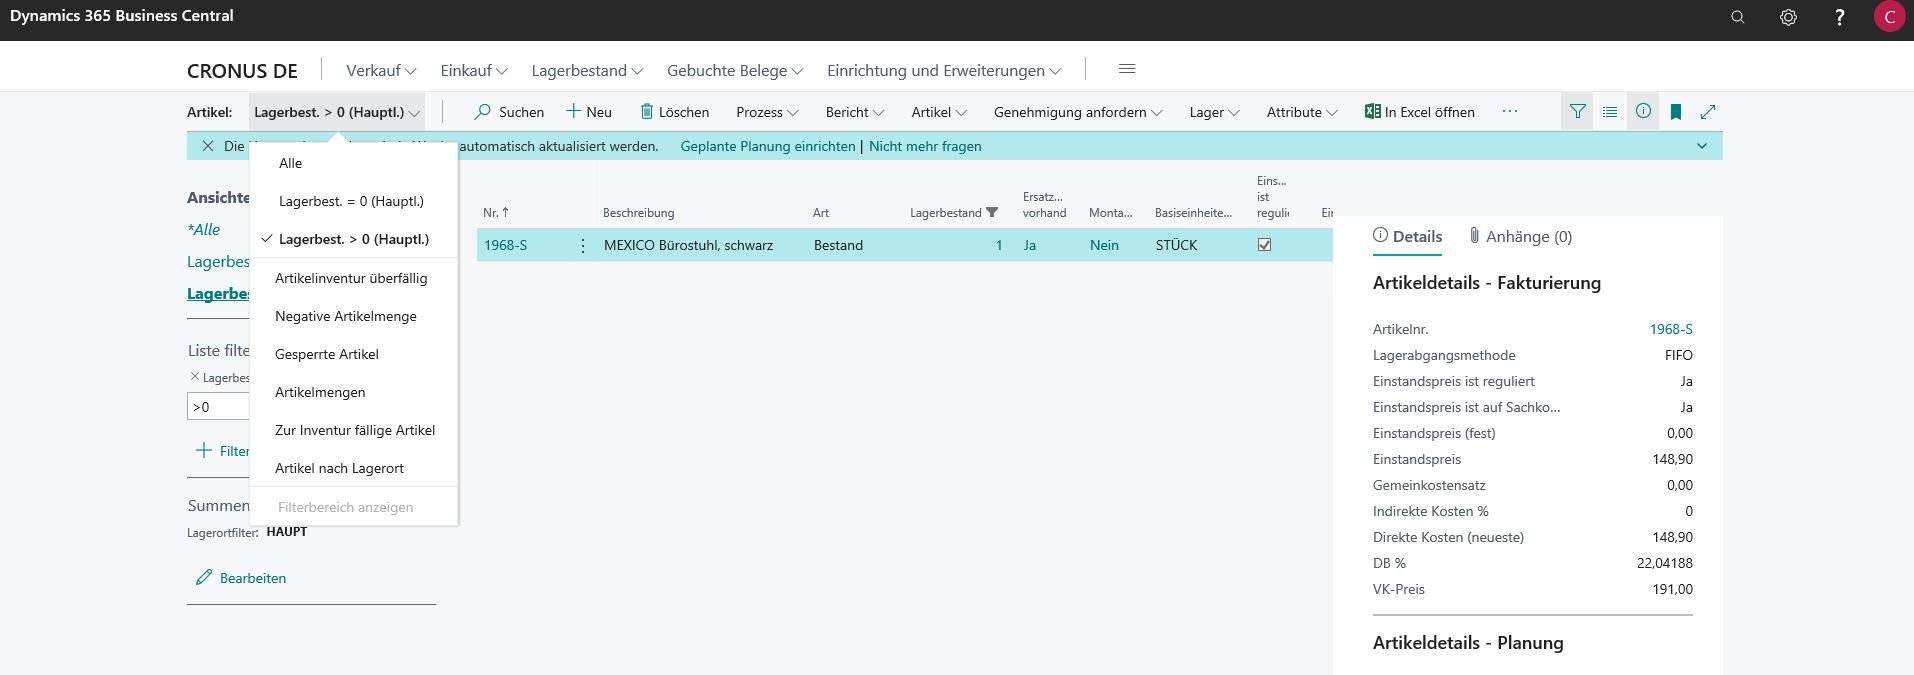Expand the Gebuchte Belege menu
Screen dimensions: 1914x675
(735, 70)
